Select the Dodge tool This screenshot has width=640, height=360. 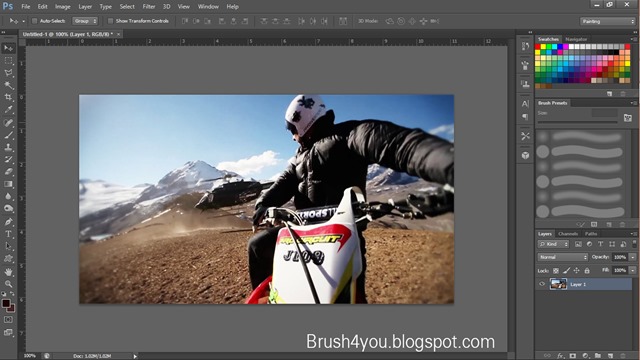click(x=8, y=209)
